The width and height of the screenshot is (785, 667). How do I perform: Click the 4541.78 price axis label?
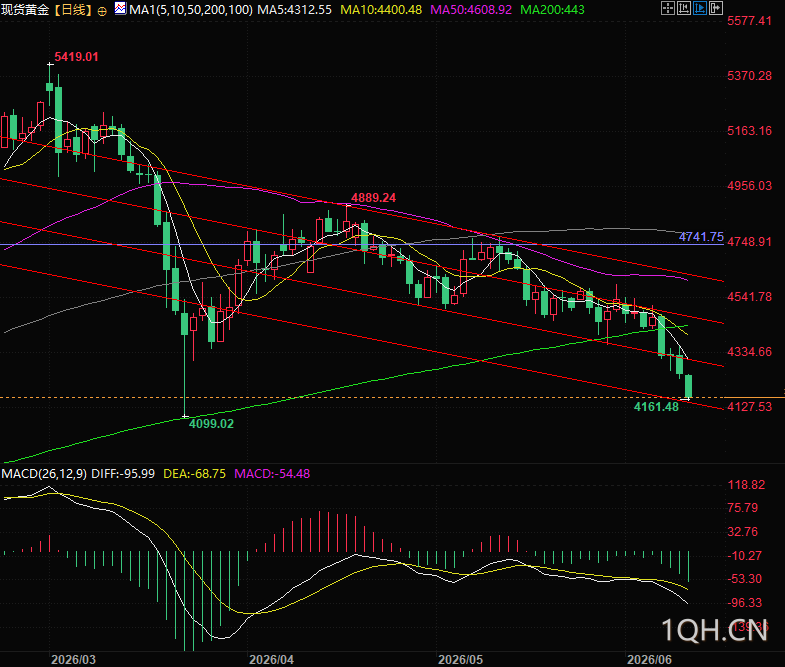point(749,297)
